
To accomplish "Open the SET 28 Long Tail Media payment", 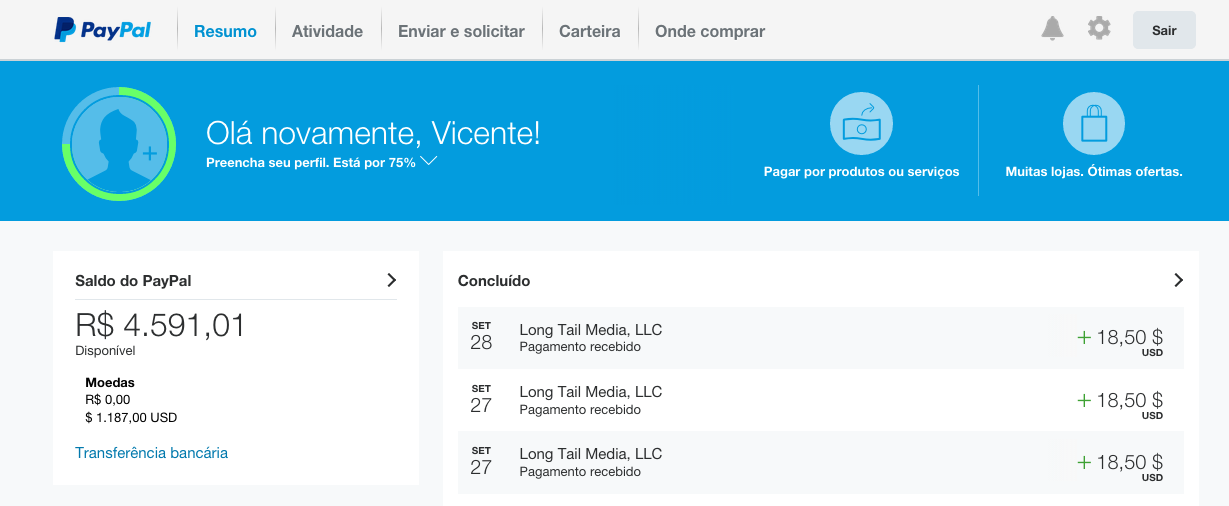I will pos(821,338).
